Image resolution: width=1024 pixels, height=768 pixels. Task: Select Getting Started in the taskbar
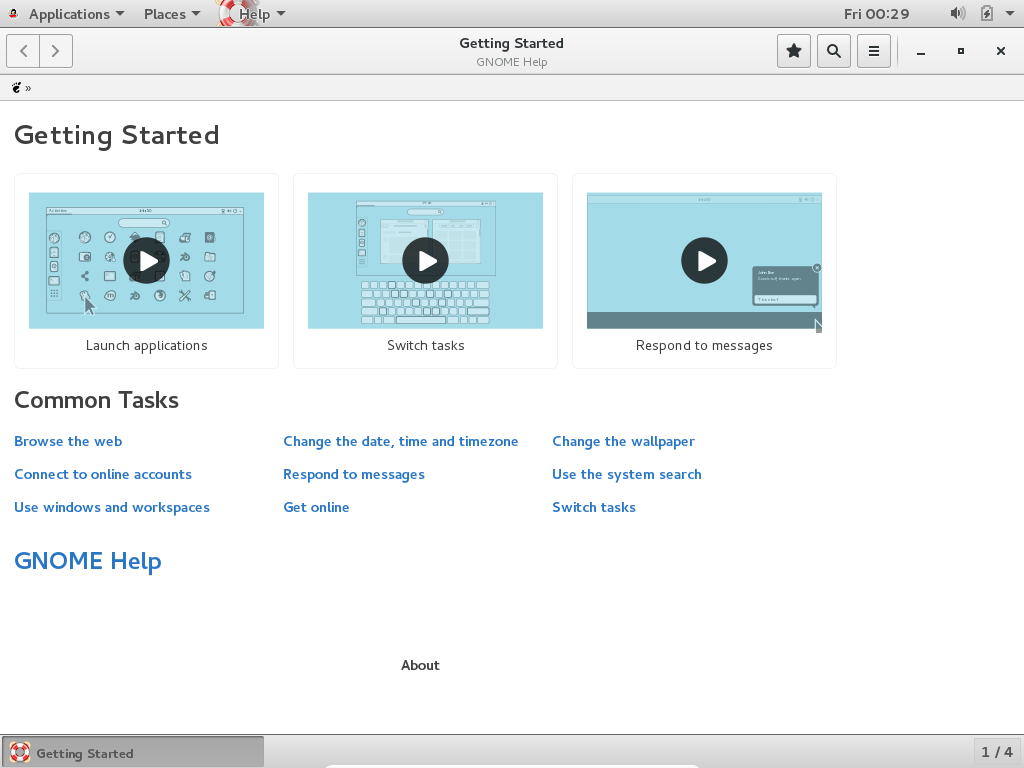[x=133, y=752]
